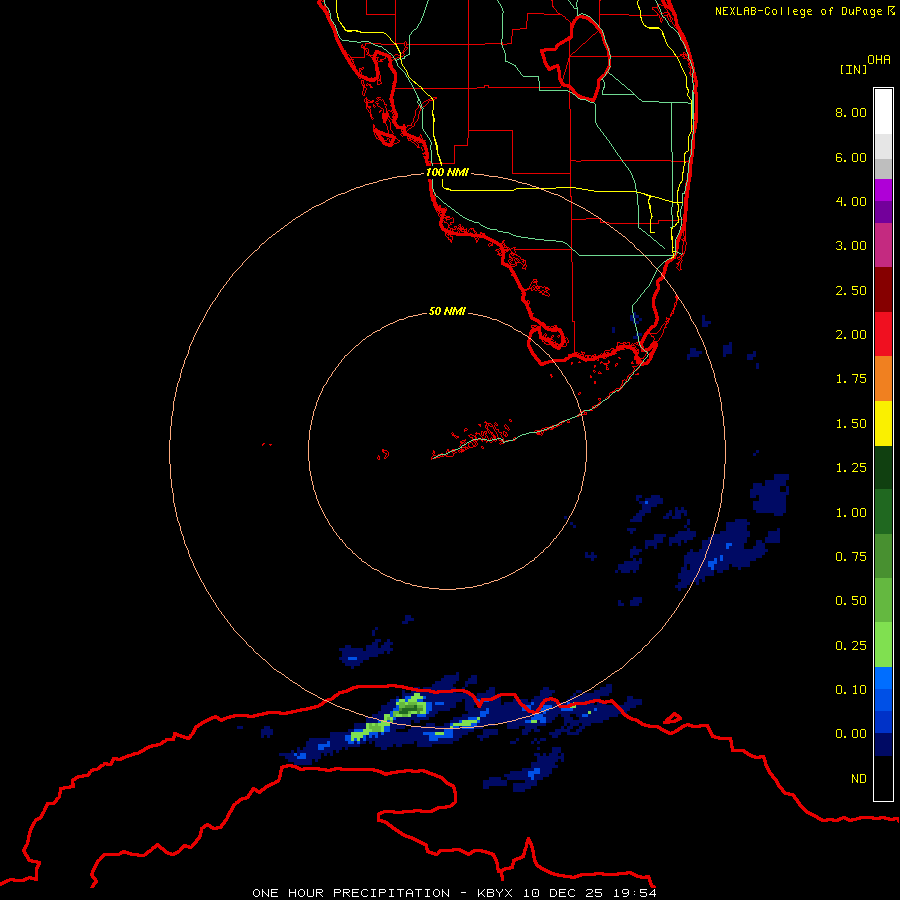Click the 50 NMI range ring label
This screenshot has height=900, width=900.
coord(447,311)
